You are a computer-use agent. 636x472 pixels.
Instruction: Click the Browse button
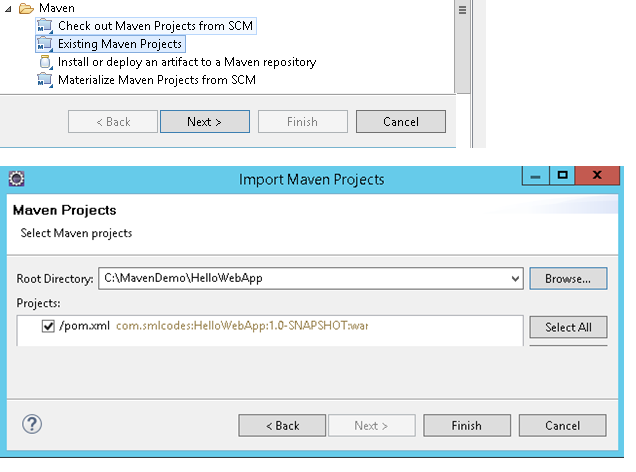pyautogui.click(x=568, y=278)
